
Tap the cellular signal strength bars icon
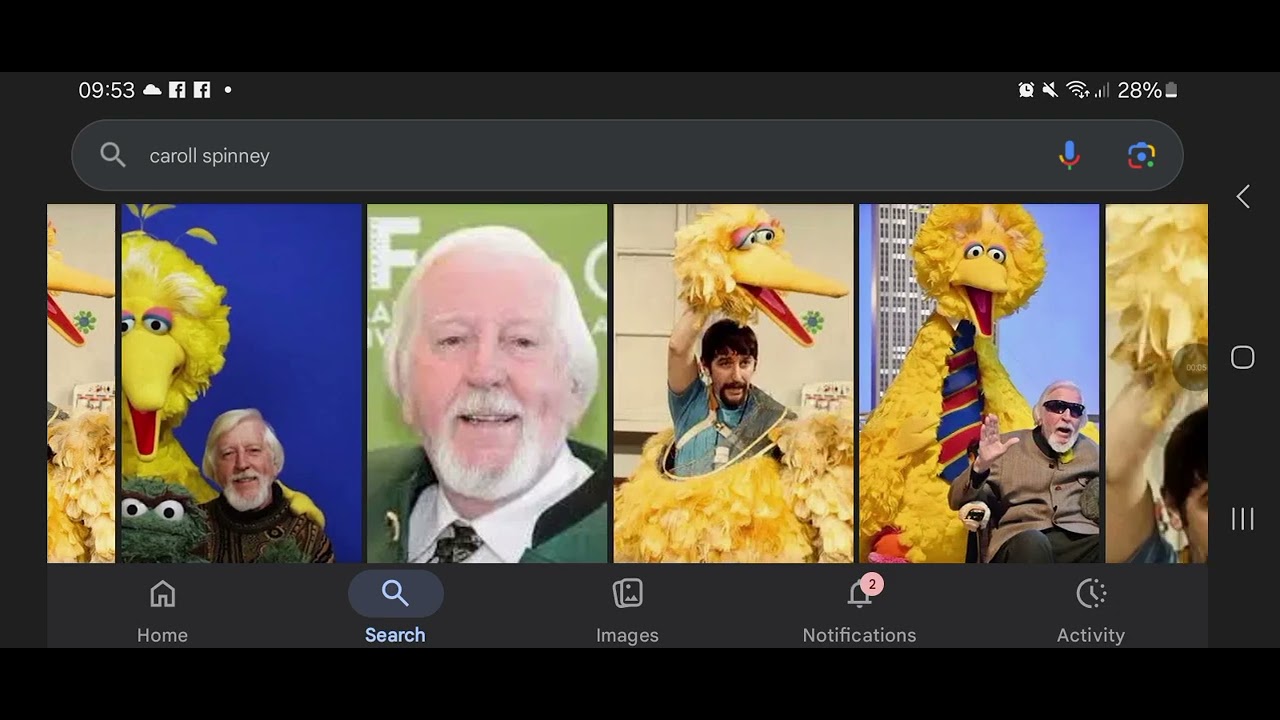click(1102, 90)
